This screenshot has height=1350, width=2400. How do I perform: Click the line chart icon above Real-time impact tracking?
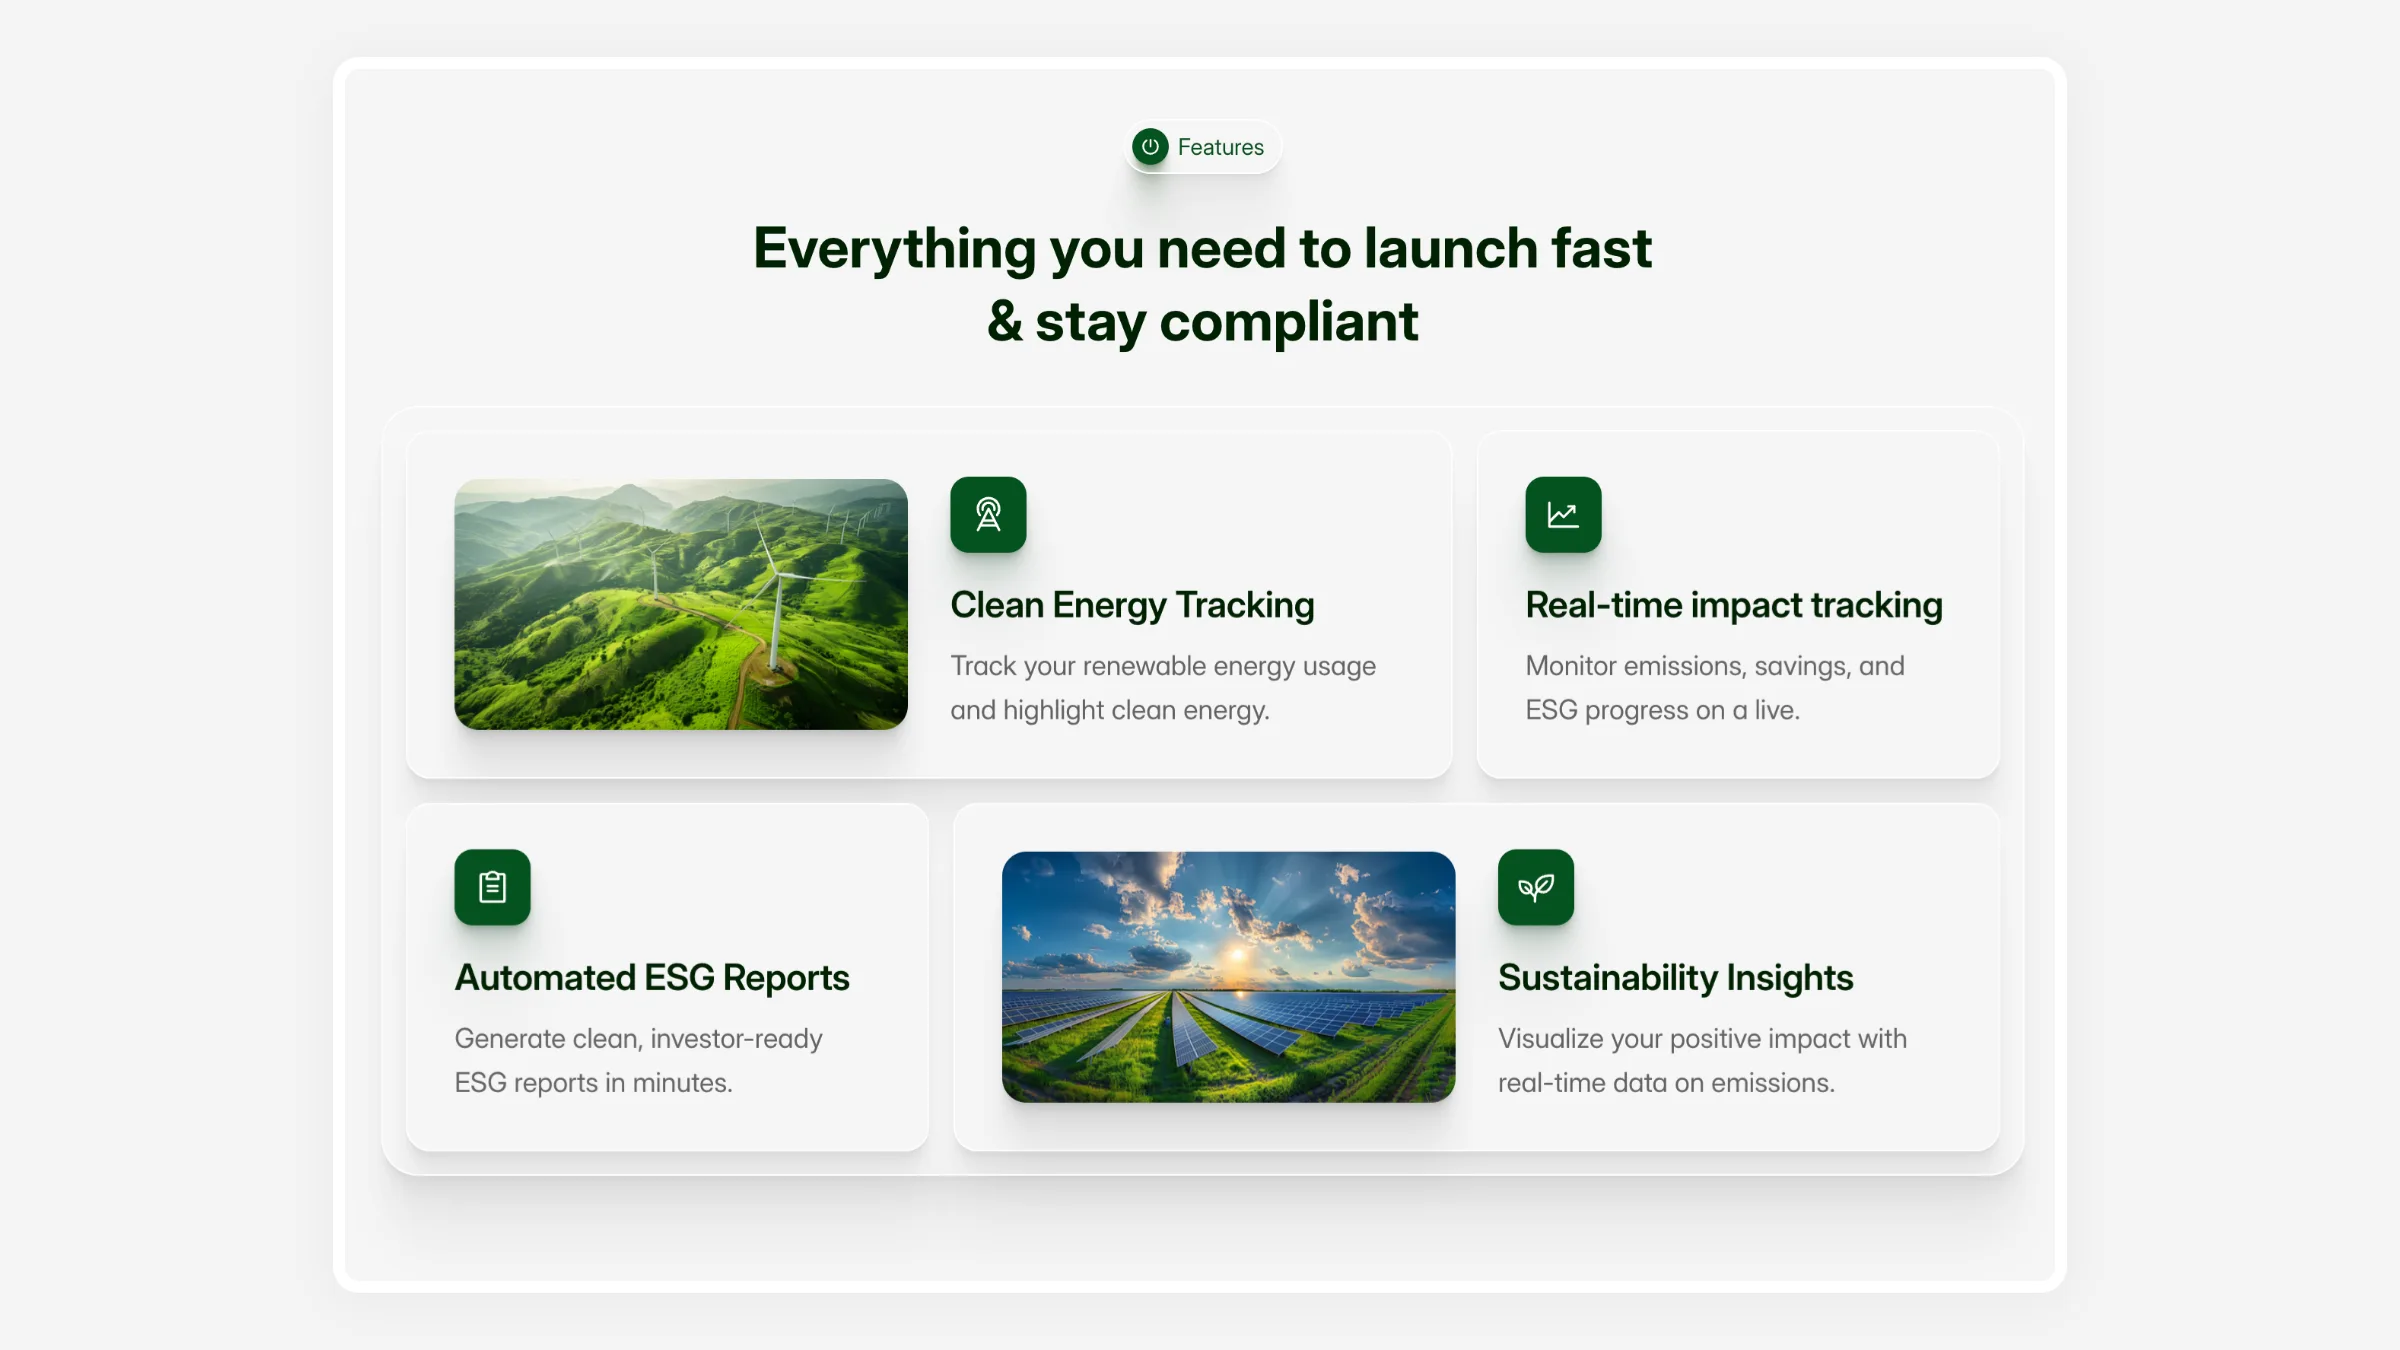pyautogui.click(x=1563, y=515)
